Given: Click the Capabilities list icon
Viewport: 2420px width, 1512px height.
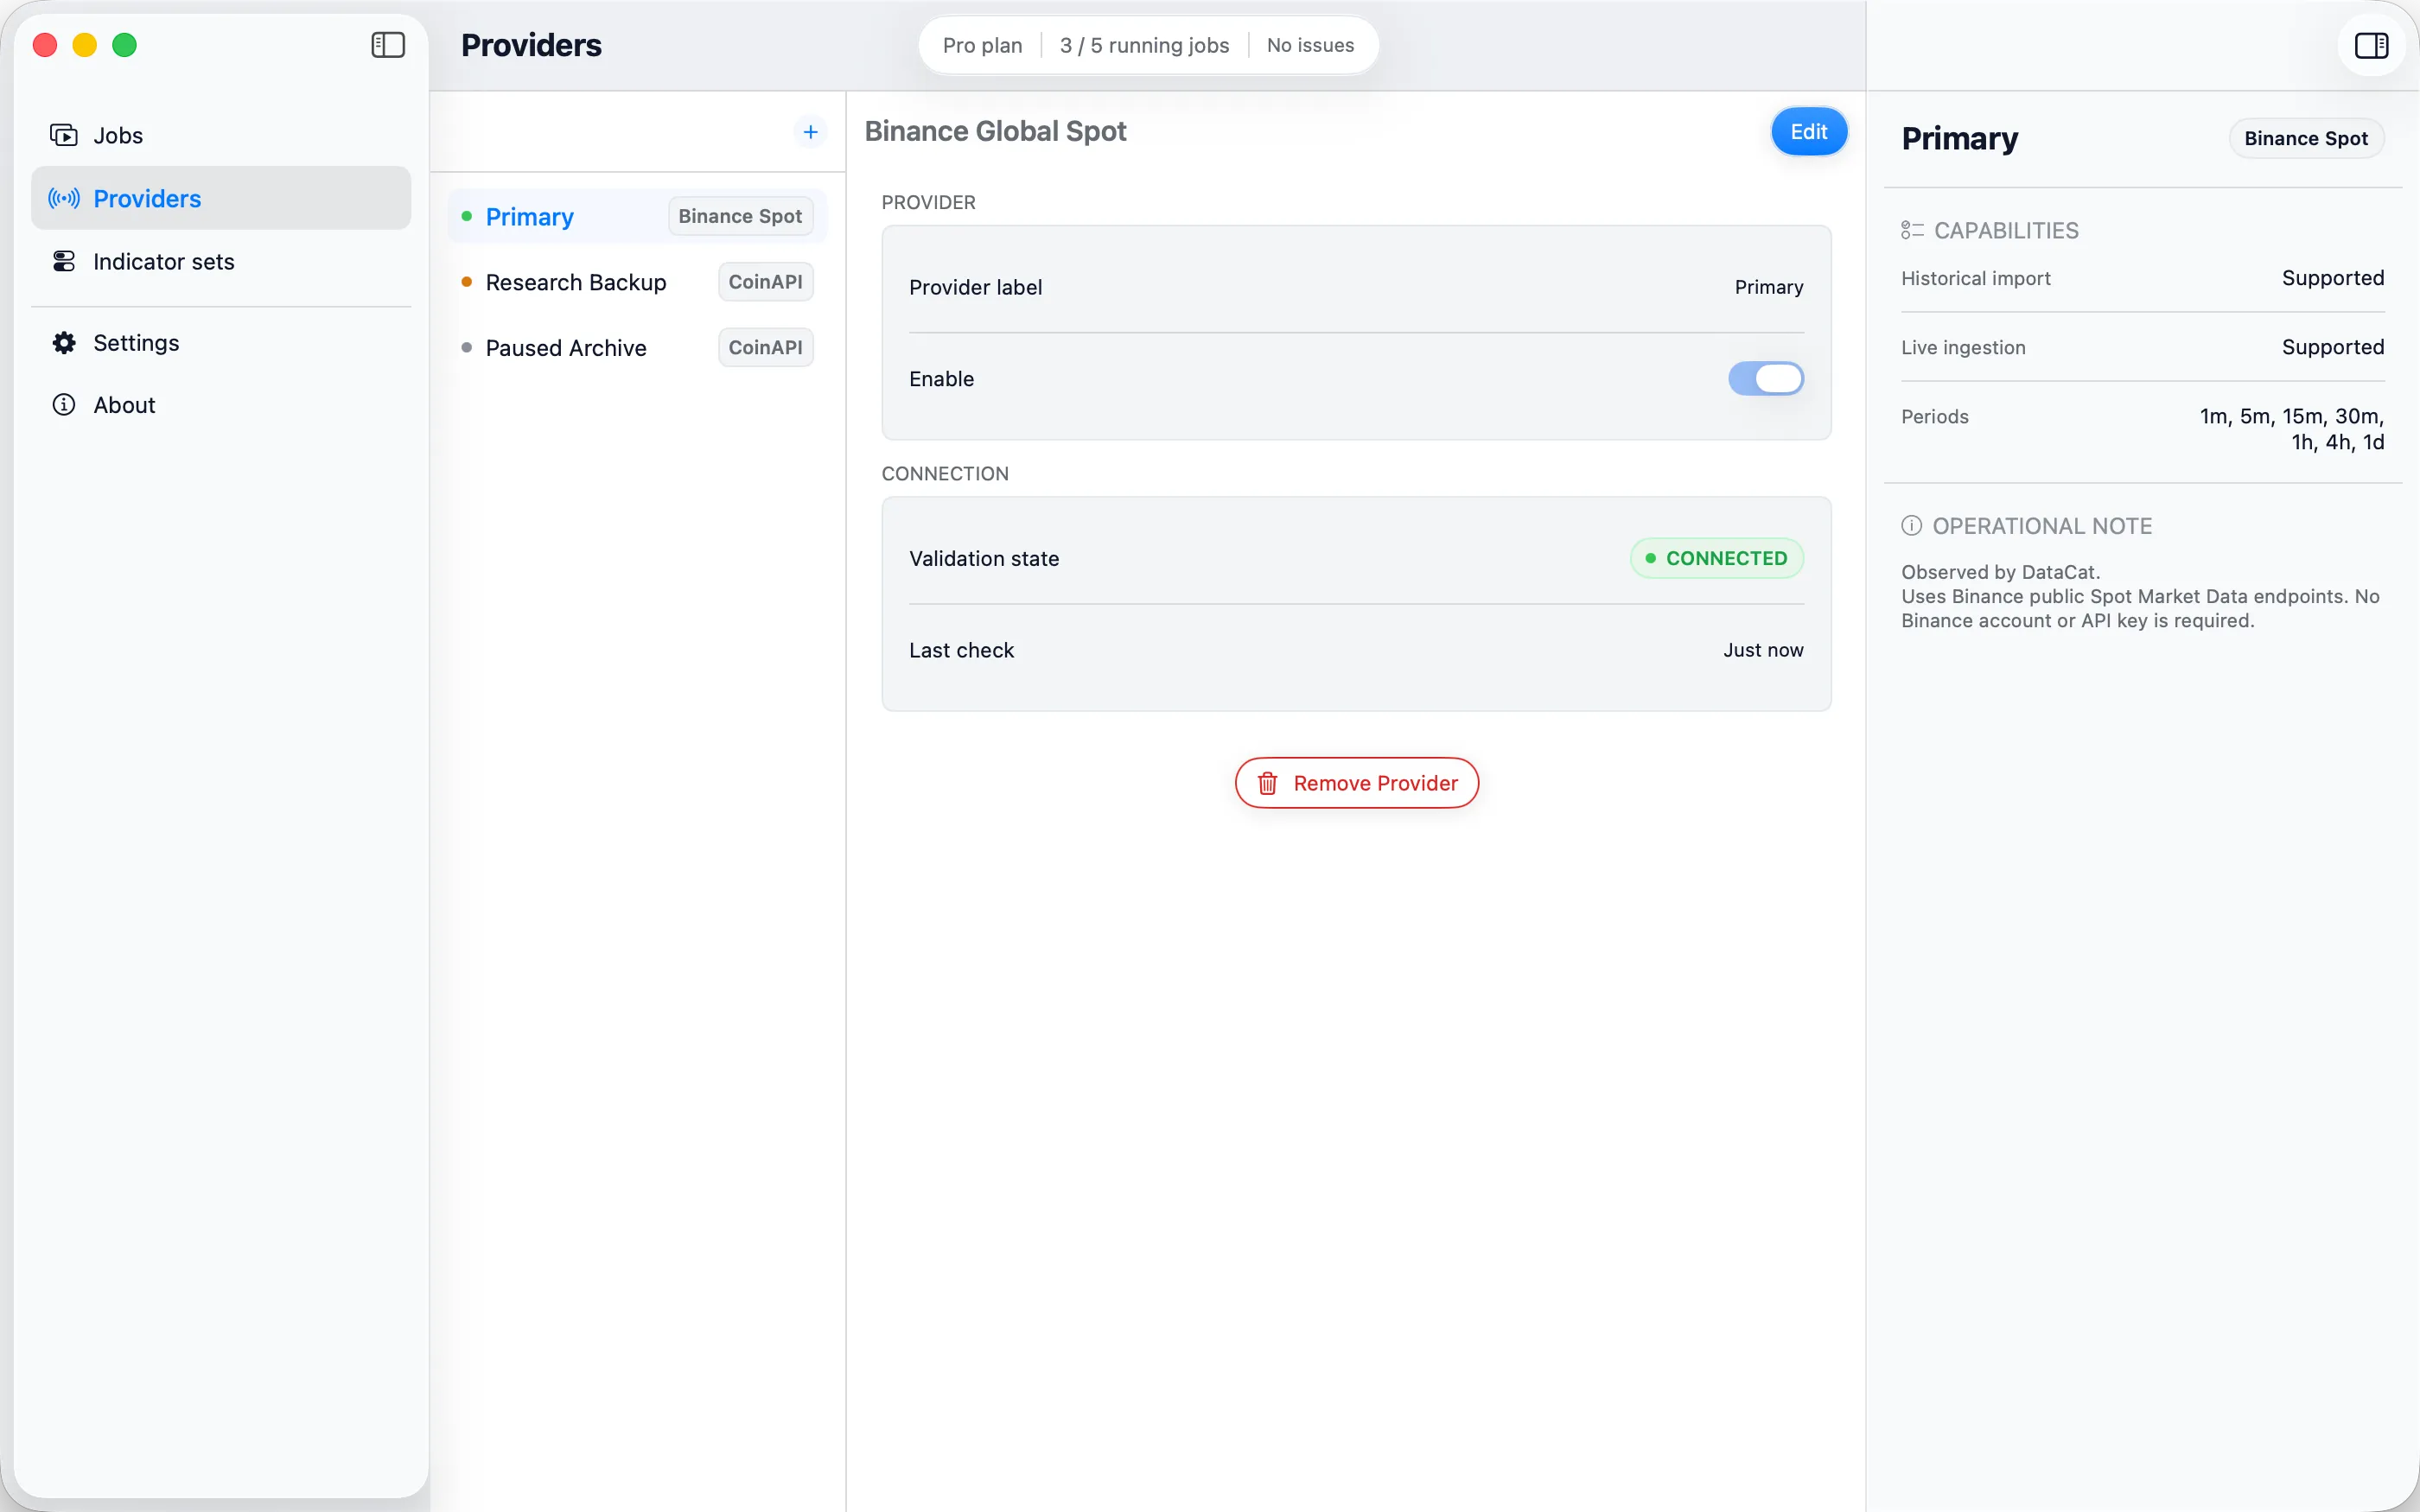Looking at the screenshot, I should pos(1911,230).
